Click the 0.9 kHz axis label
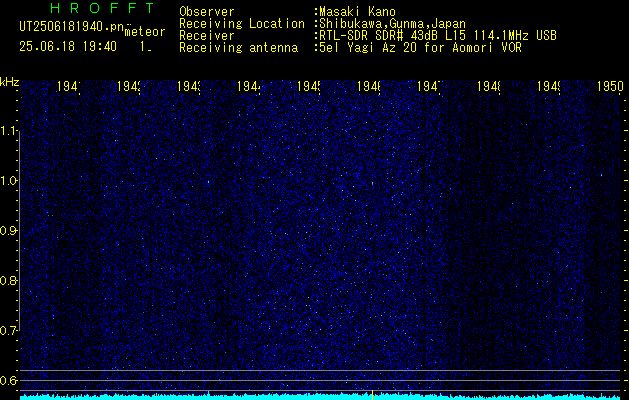The image size is (629, 400). point(9,230)
